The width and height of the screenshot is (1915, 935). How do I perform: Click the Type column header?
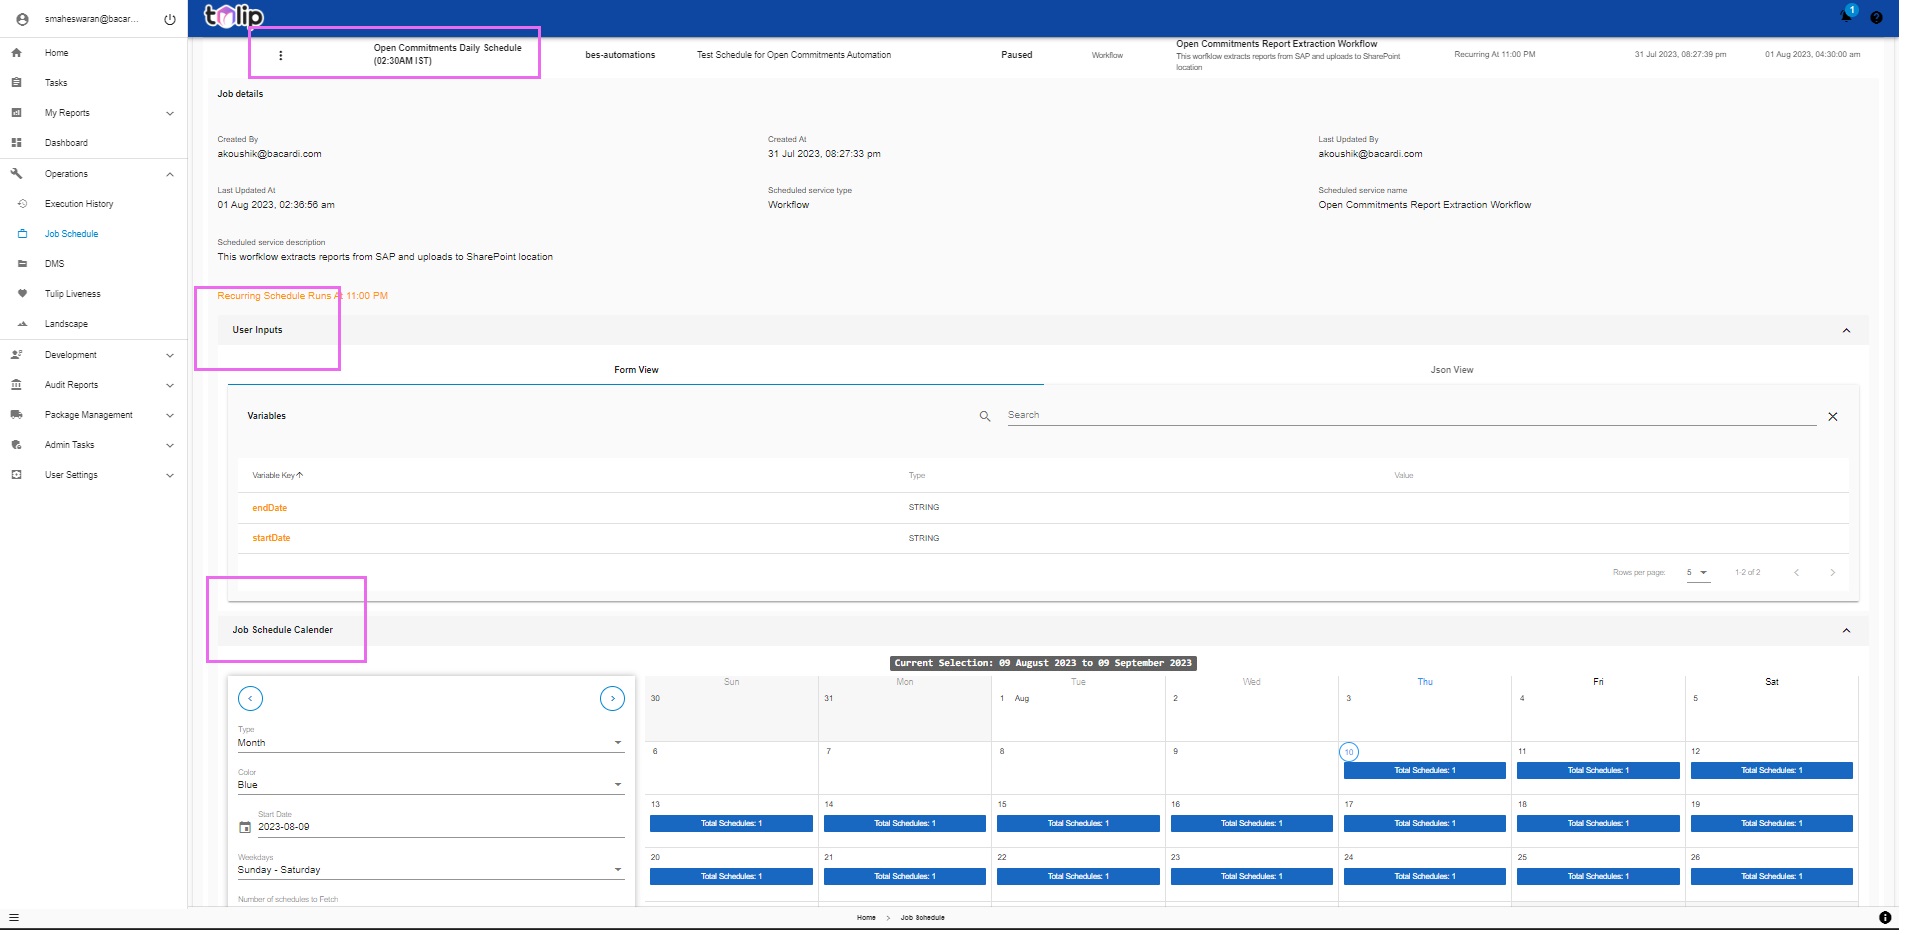coord(916,475)
